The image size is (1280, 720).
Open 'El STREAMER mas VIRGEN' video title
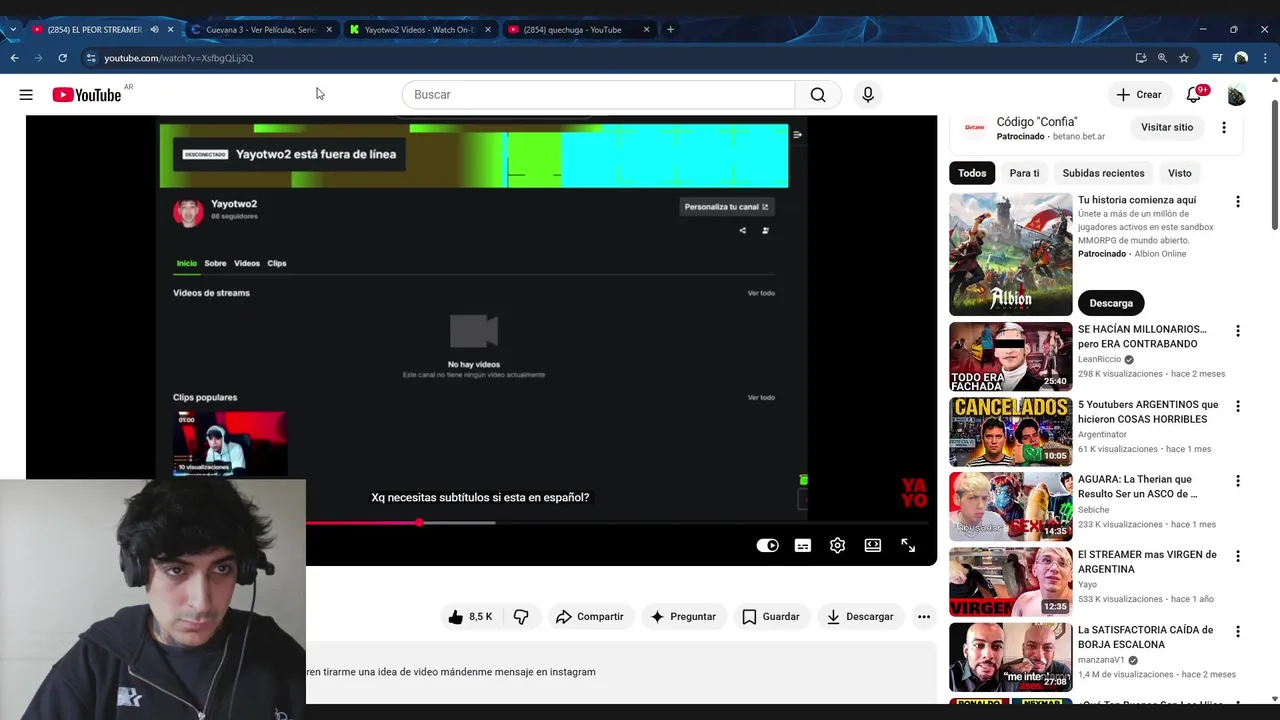click(1147, 562)
